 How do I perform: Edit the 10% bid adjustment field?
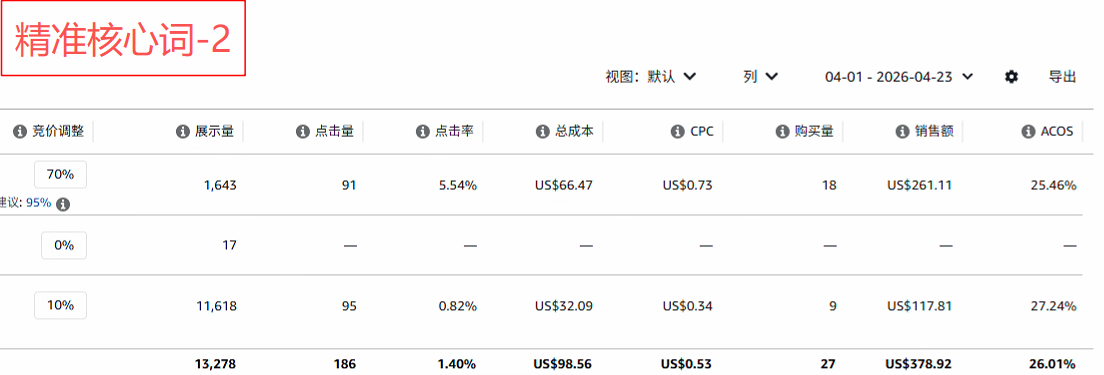pos(61,305)
